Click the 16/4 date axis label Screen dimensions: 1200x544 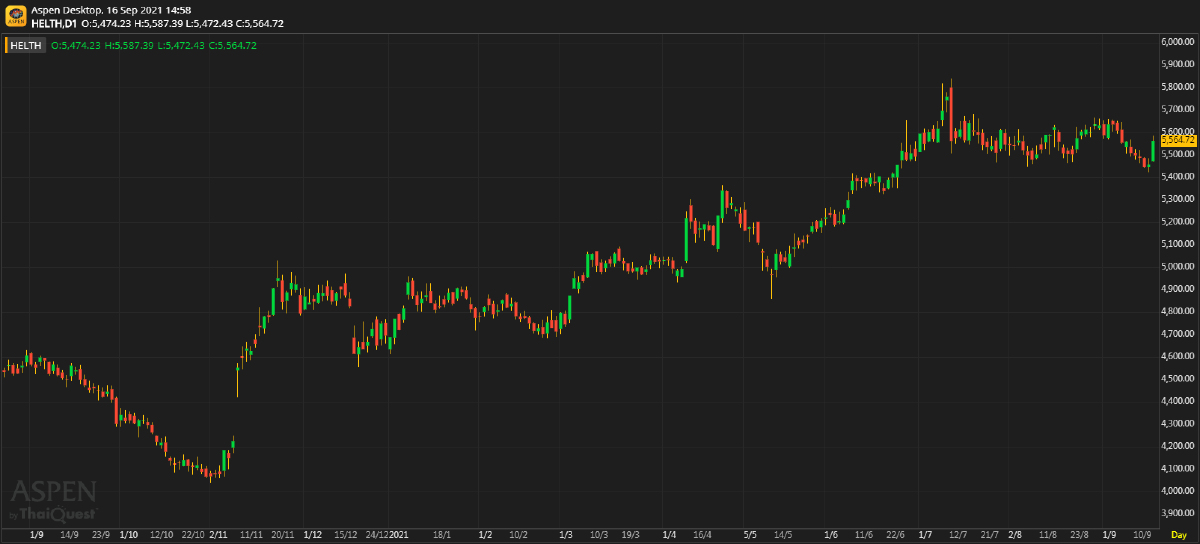(701, 535)
